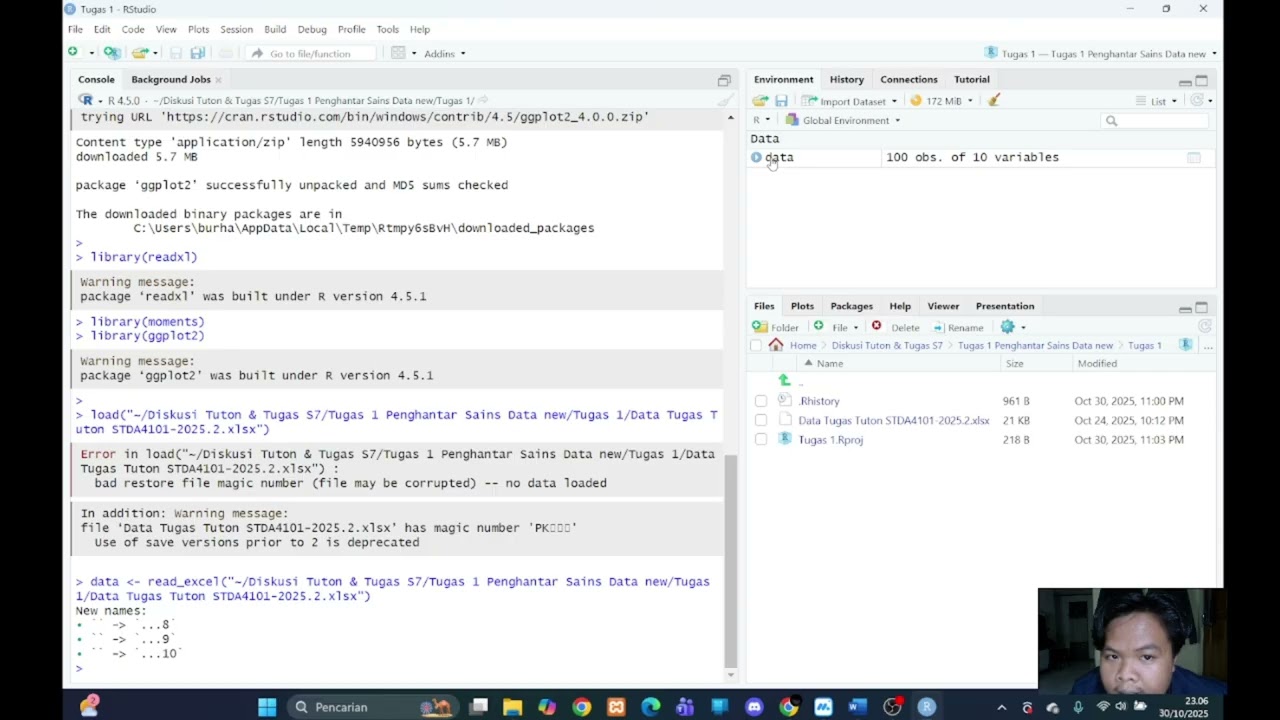The image size is (1280, 720).
Task: Navigate to Diskusi Tuton & Tugas S7 breadcrumb
Action: tap(886, 345)
